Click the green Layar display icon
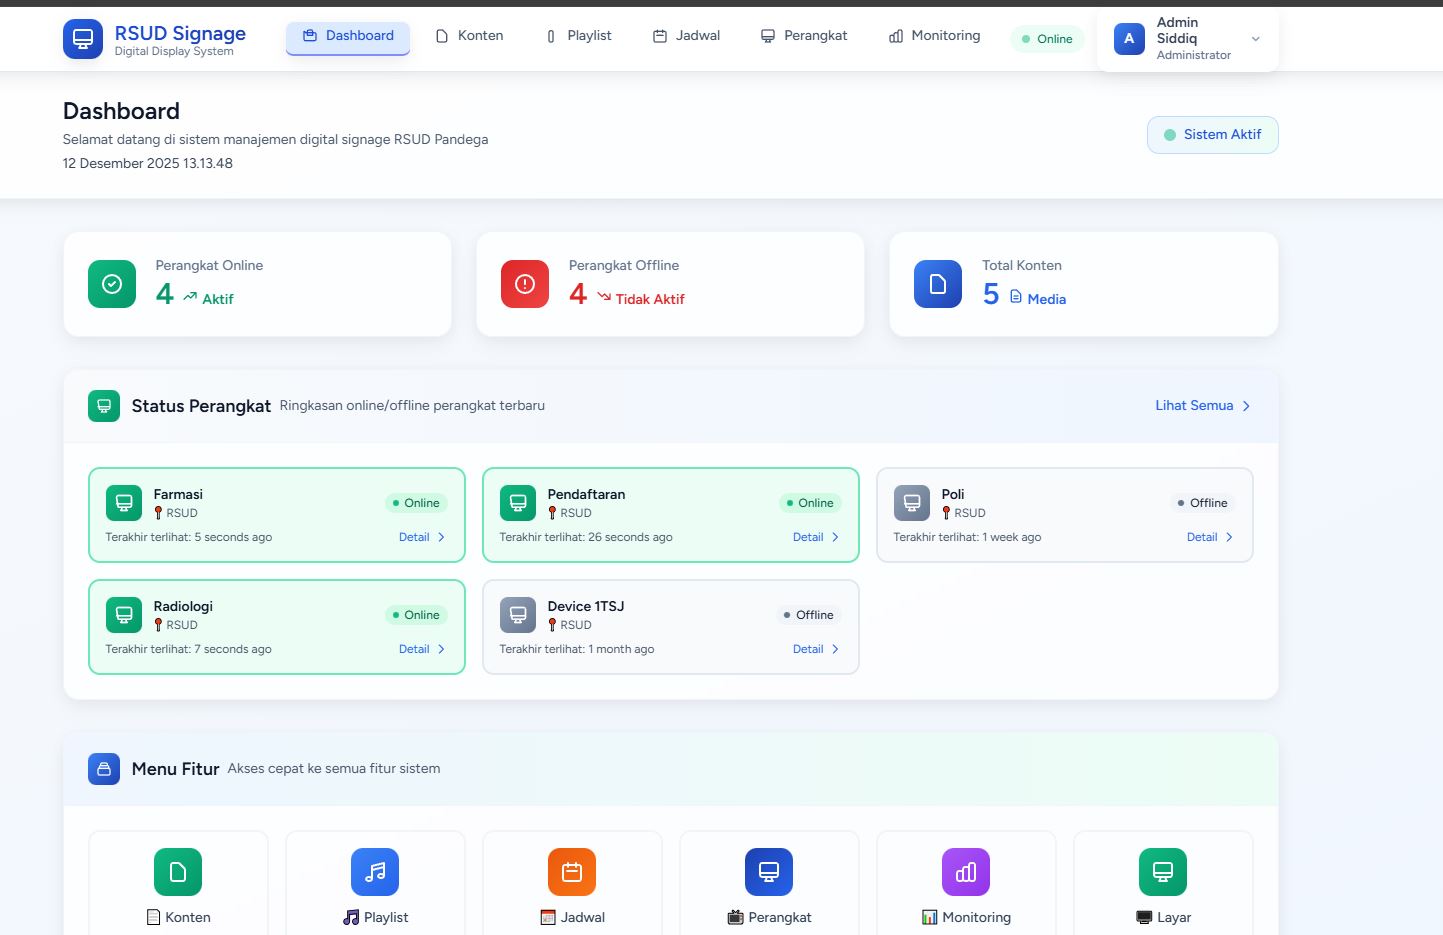This screenshot has height=935, width=1443. (x=1163, y=872)
